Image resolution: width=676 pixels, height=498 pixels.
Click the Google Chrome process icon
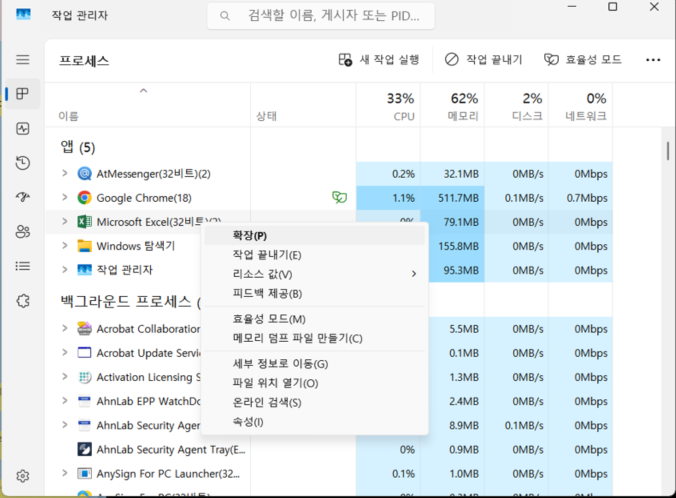point(84,198)
